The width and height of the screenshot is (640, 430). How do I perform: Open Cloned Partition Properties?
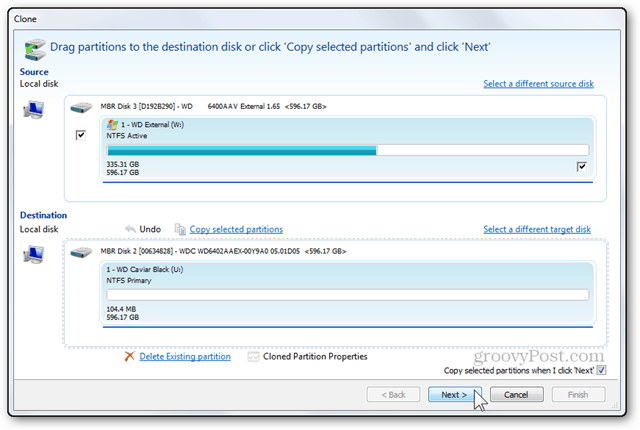pyautogui.click(x=315, y=357)
